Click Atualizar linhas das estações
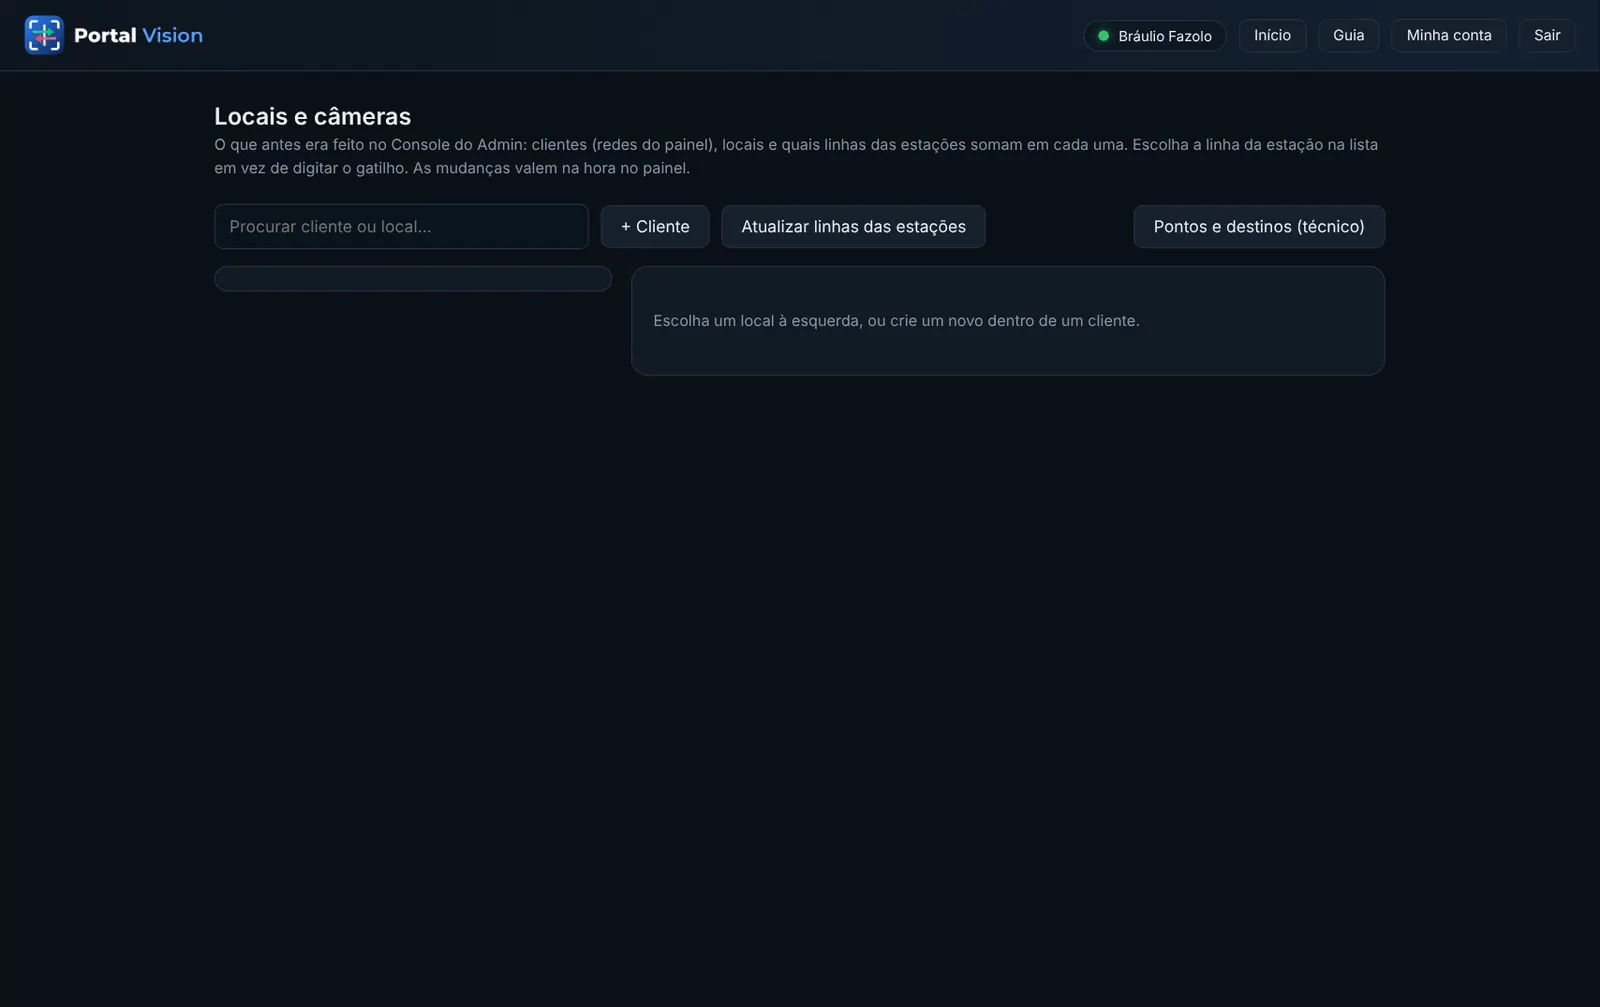This screenshot has width=1600, height=1007. coord(853,226)
